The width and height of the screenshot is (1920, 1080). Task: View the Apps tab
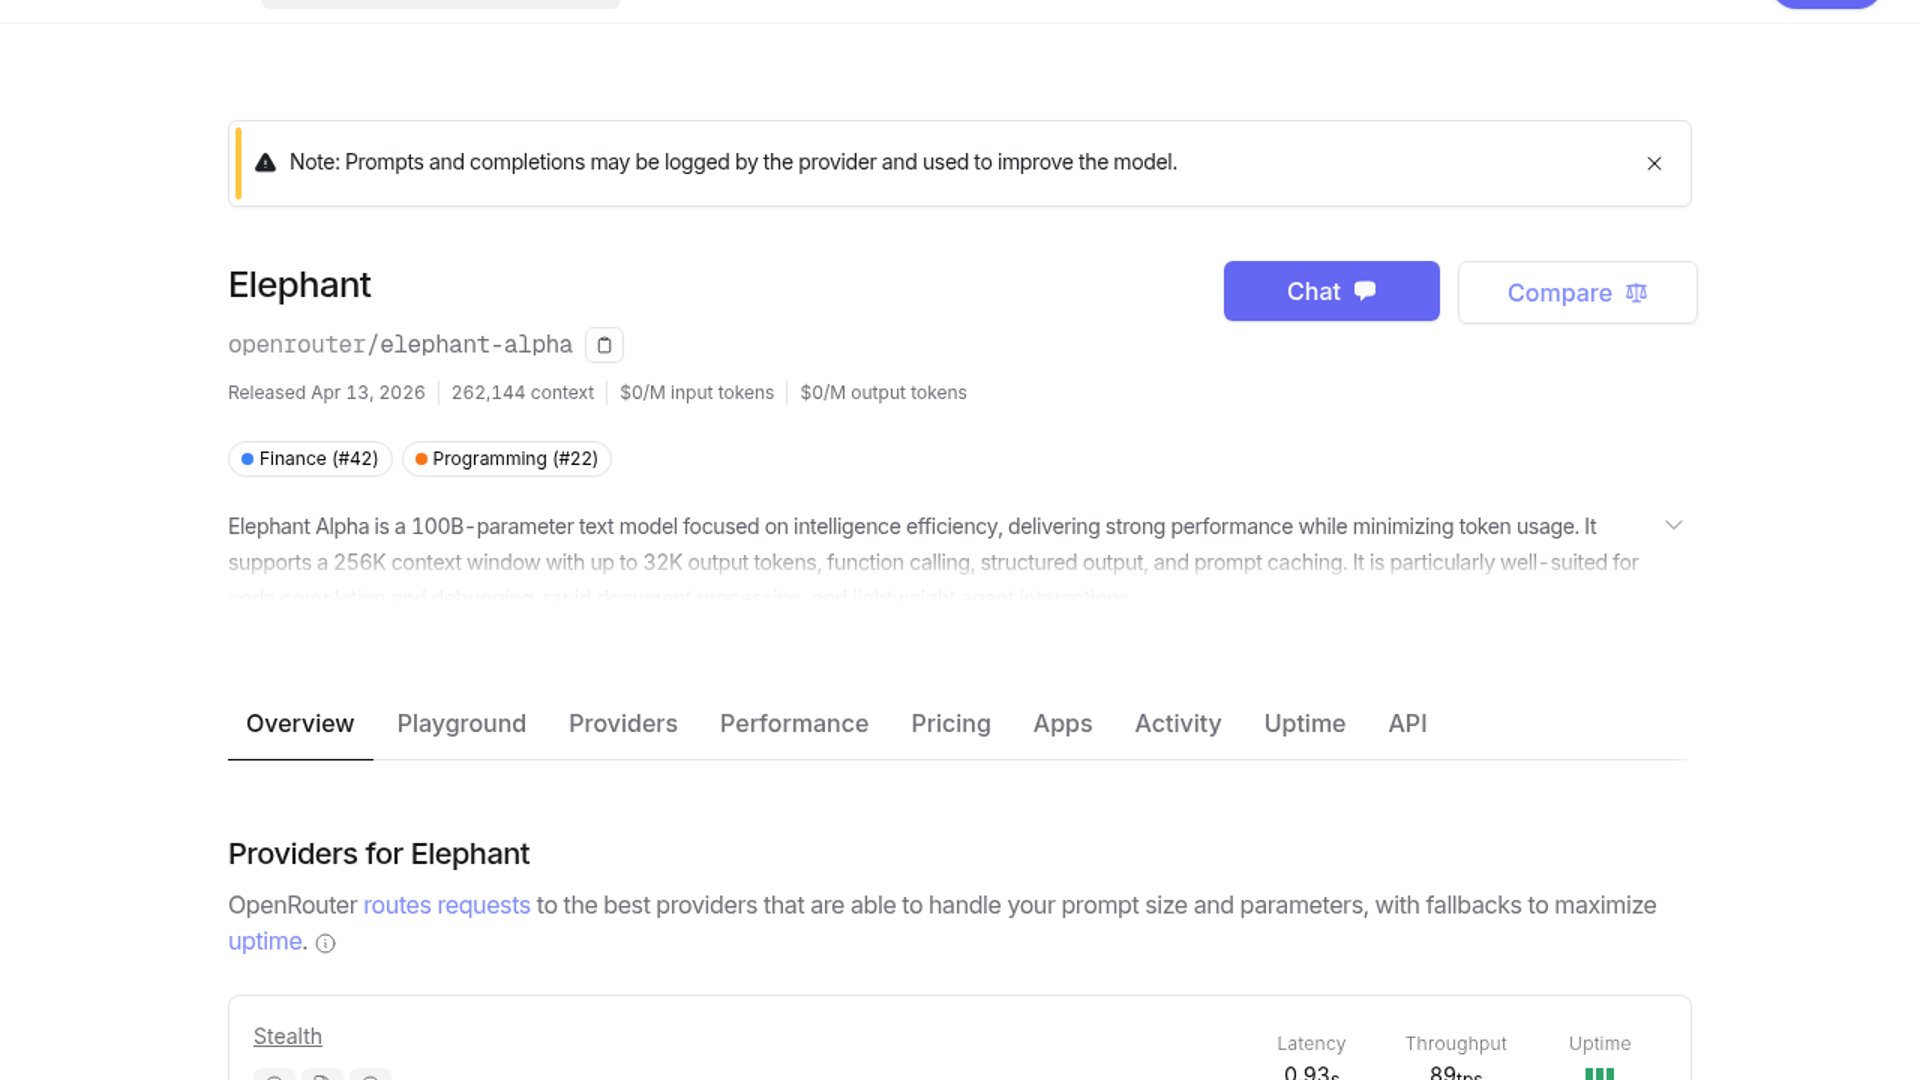pyautogui.click(x=1062, y=723)
